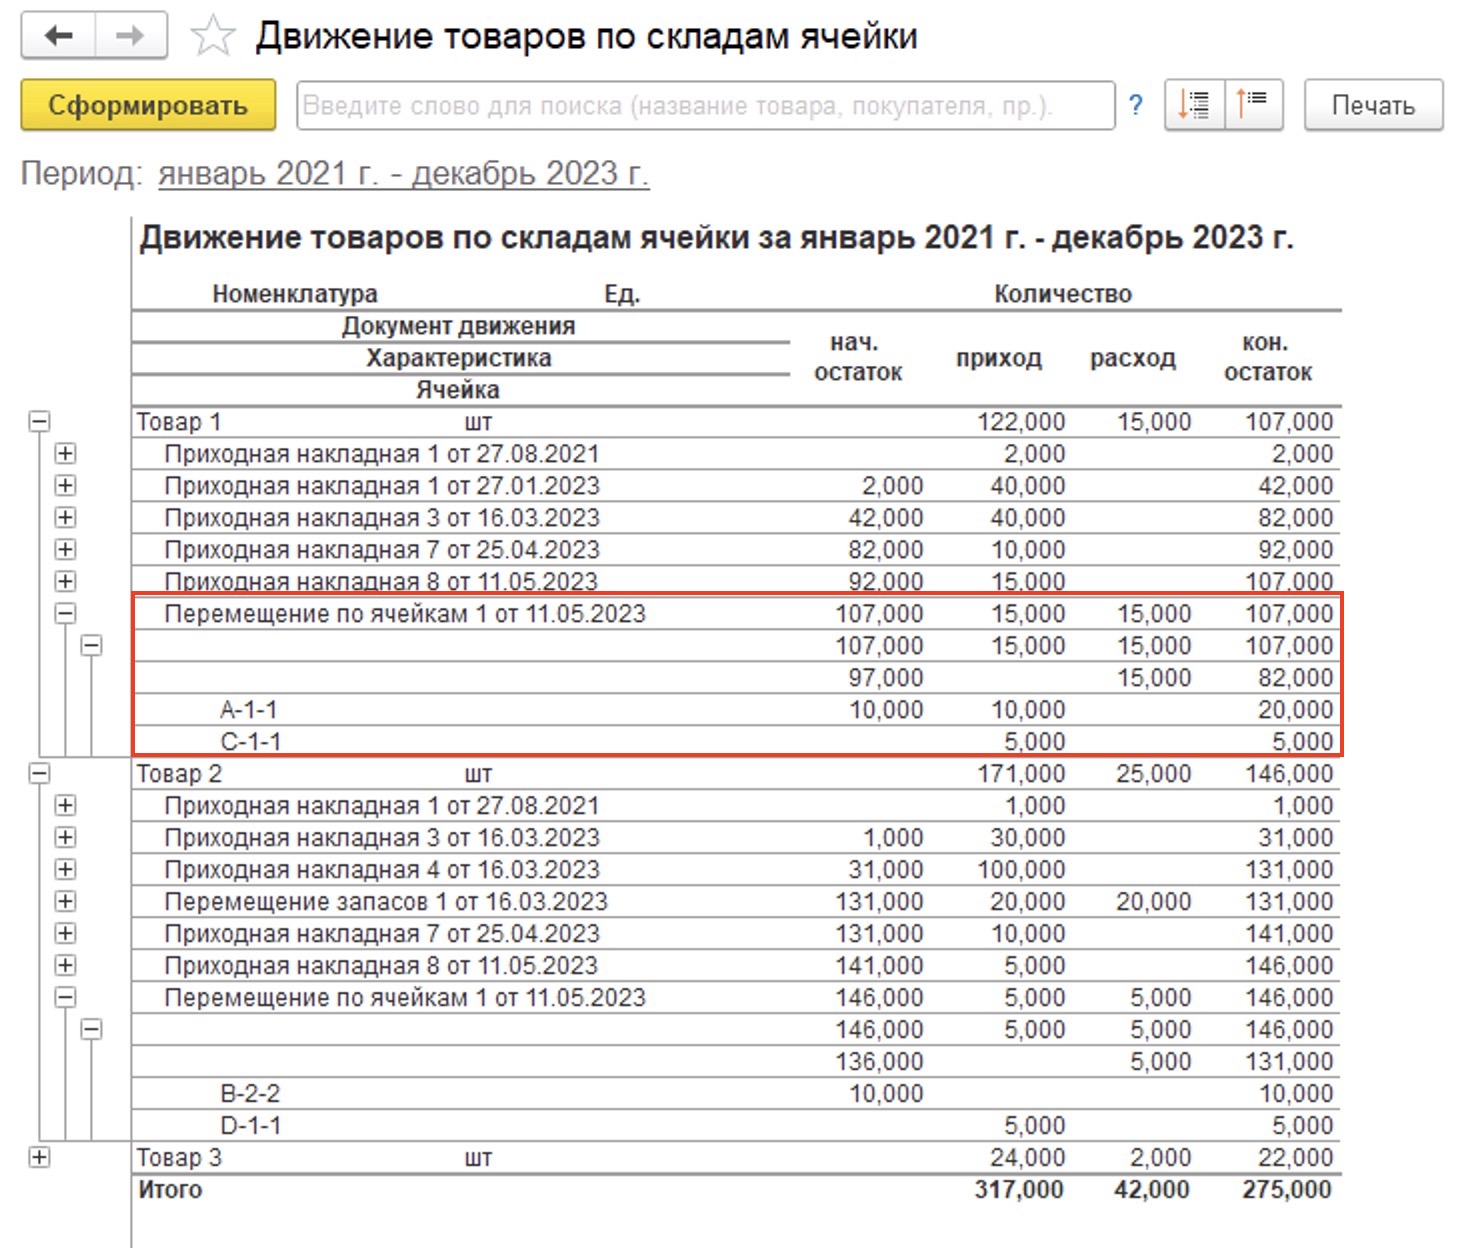Click the Итого total row label
Screen dimensions: 1460x1248
click(170, 1190)
